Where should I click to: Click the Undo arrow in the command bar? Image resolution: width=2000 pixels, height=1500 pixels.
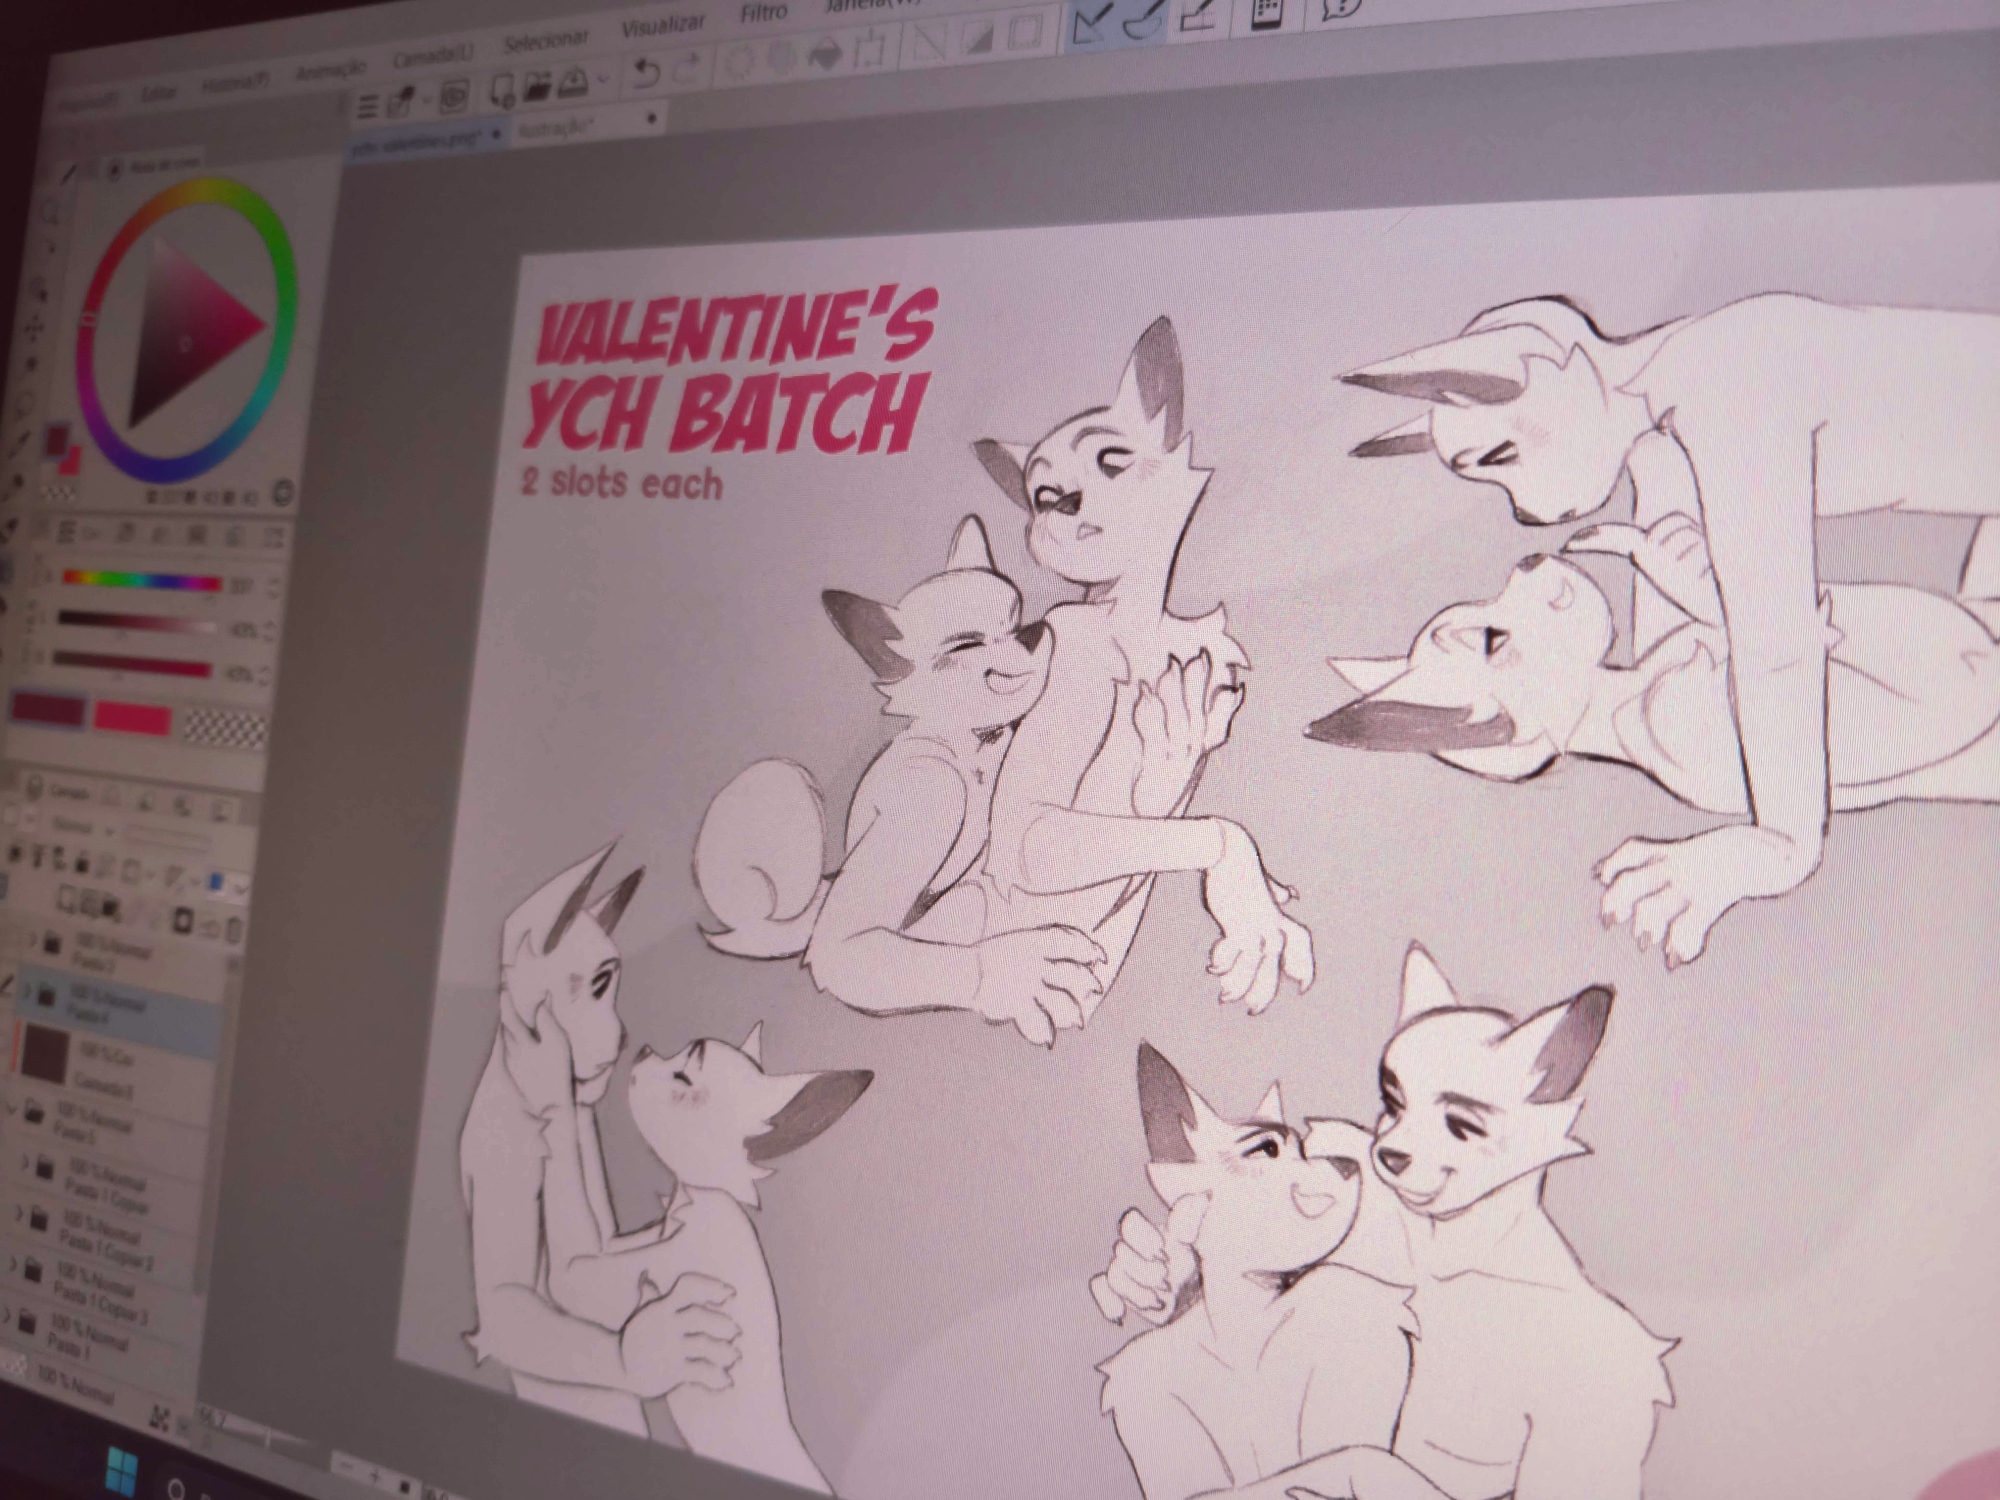pos(647,73)
